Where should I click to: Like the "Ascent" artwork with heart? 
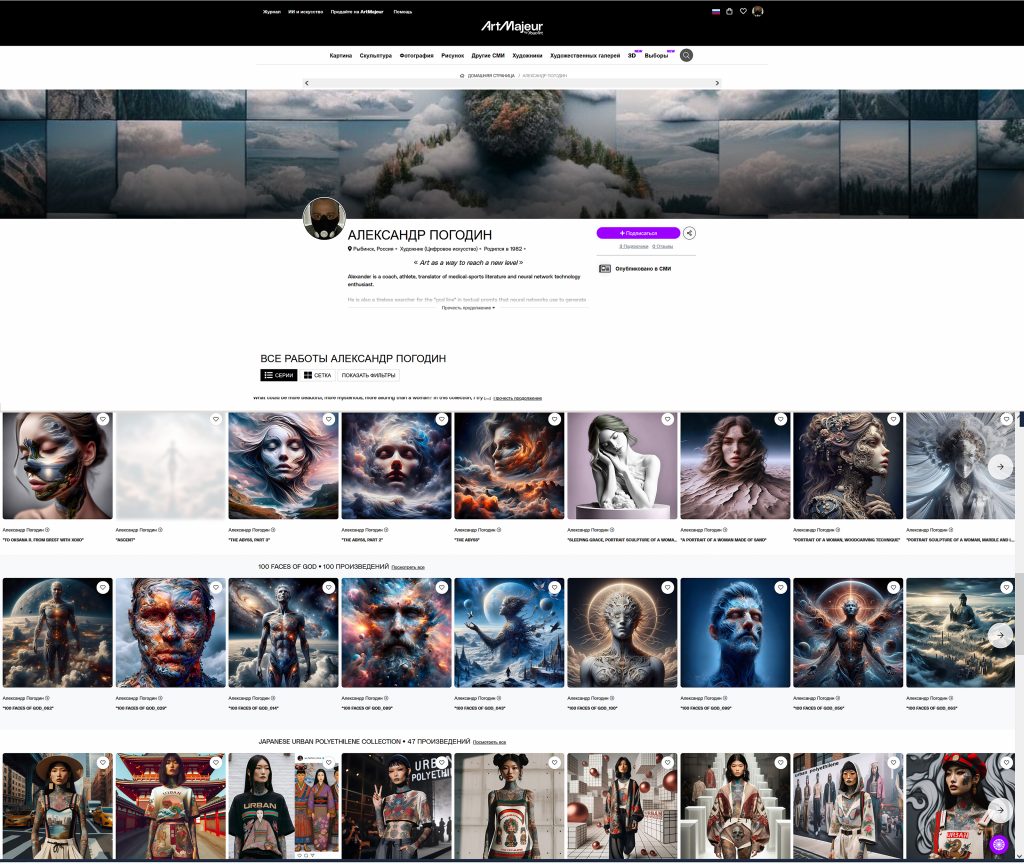tap(215, 420)
